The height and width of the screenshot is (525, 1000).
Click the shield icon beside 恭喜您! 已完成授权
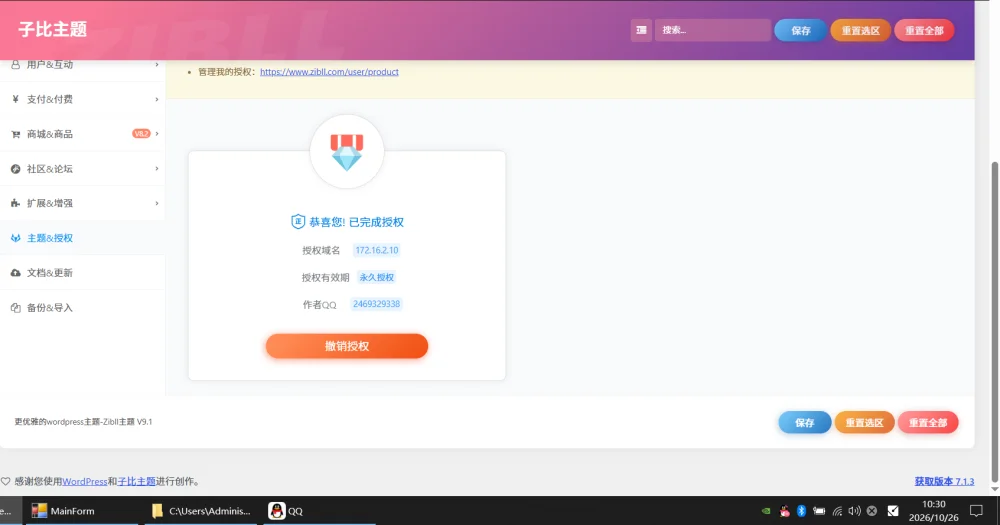pyautogui.click(x=298, y=221)
